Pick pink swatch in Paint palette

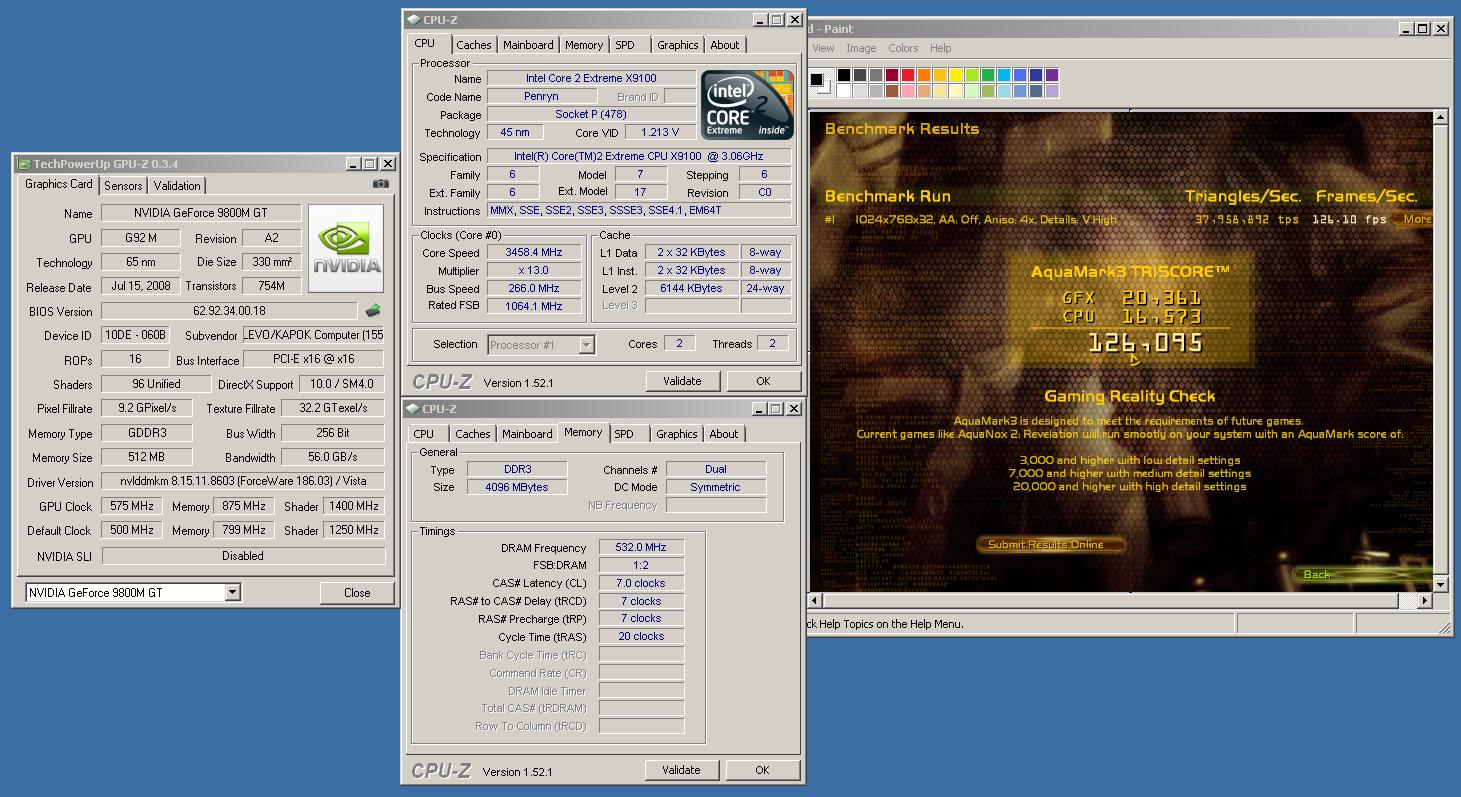point(908,91)
